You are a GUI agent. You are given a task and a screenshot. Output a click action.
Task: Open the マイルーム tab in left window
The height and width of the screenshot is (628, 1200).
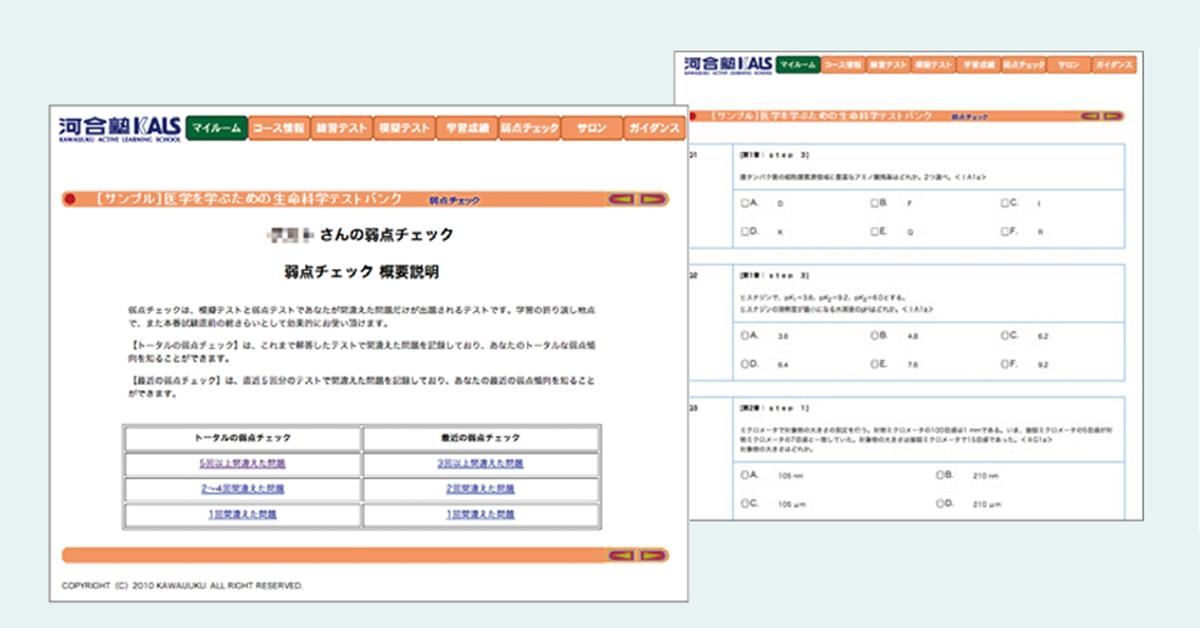(x=216, y=129)
